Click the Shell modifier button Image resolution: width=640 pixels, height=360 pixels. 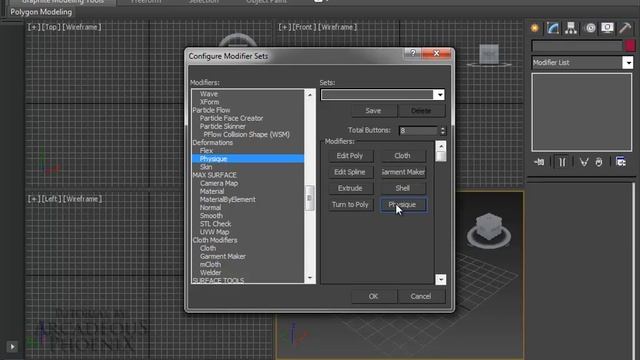coord(403,189)
